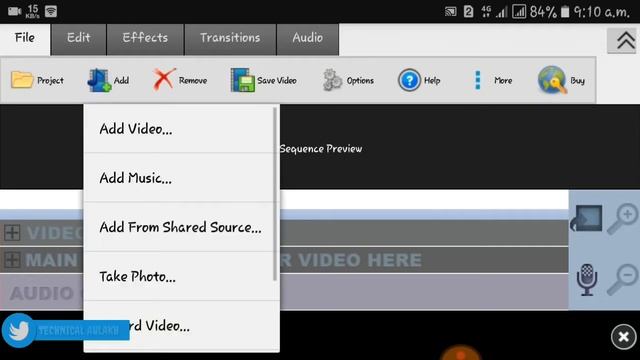Click the Save Video icon

point(242,80)
